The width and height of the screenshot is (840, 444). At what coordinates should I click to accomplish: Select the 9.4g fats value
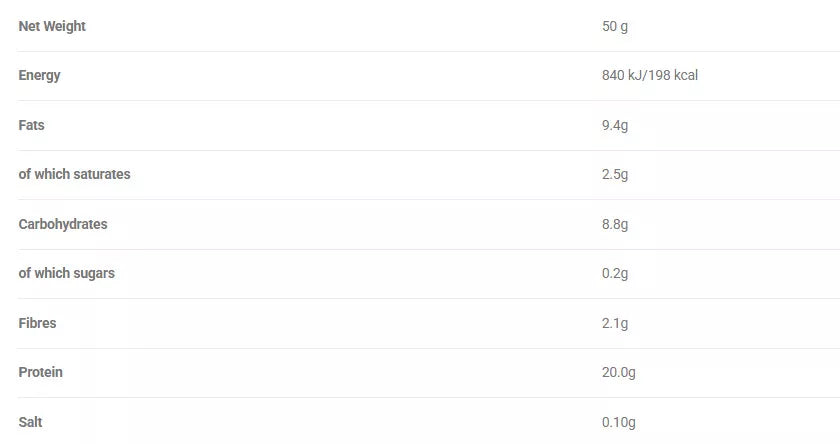pos(615,125)
